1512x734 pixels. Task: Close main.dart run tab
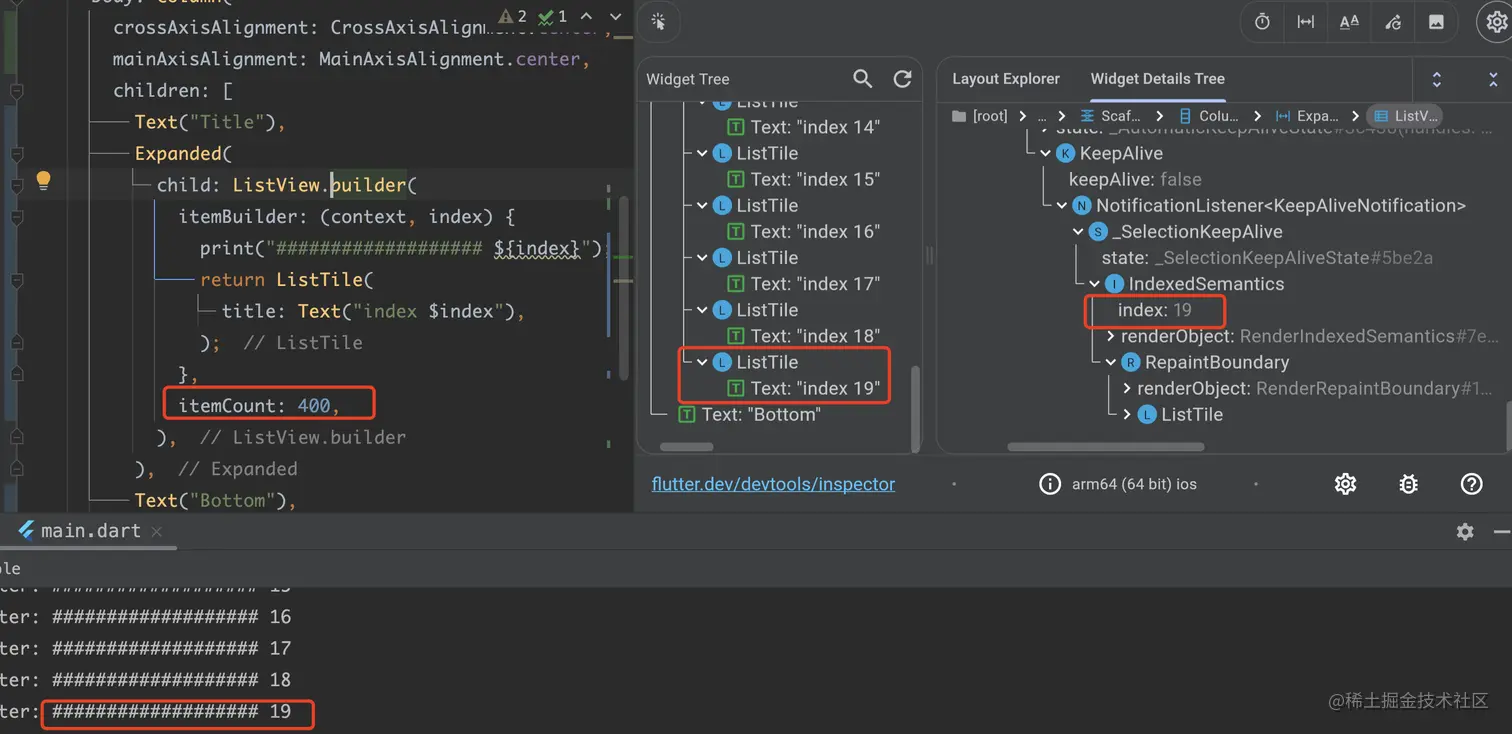[157, 532]
